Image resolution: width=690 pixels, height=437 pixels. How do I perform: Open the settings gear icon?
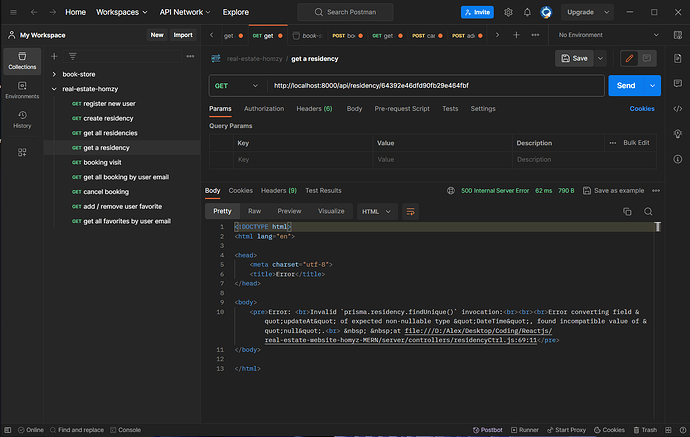[509, 12]
